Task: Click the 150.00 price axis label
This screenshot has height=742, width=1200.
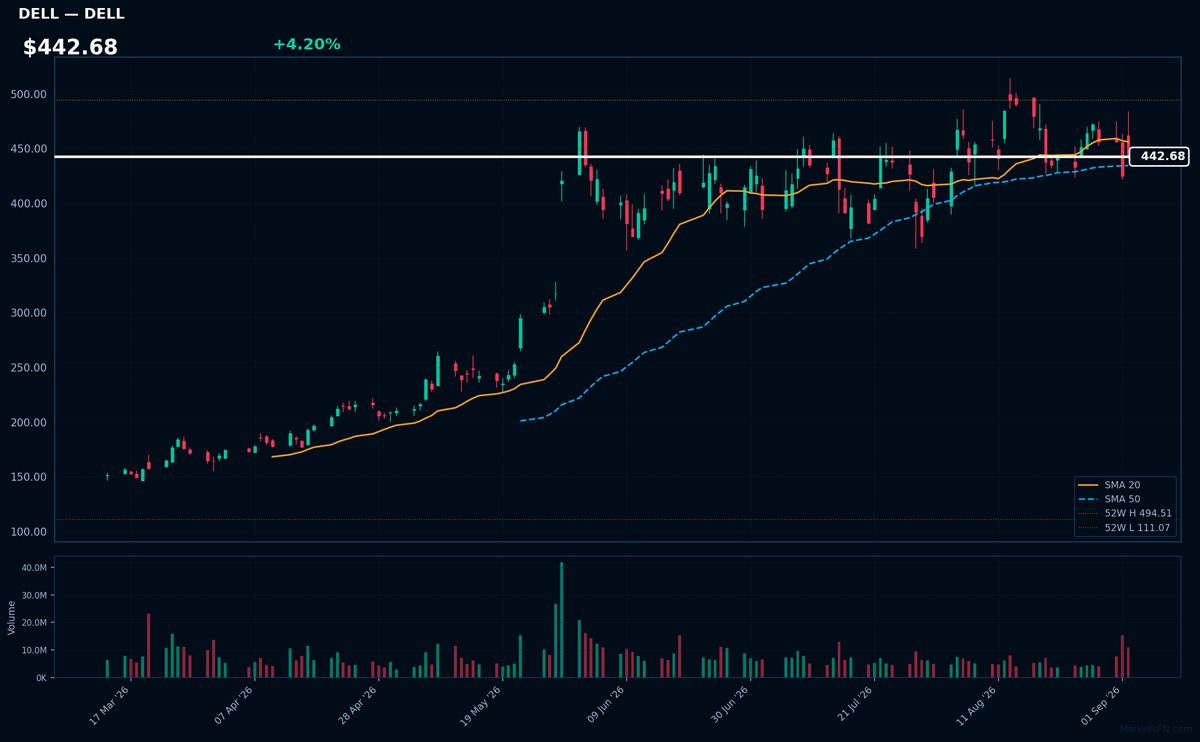Action: (28, 477)
